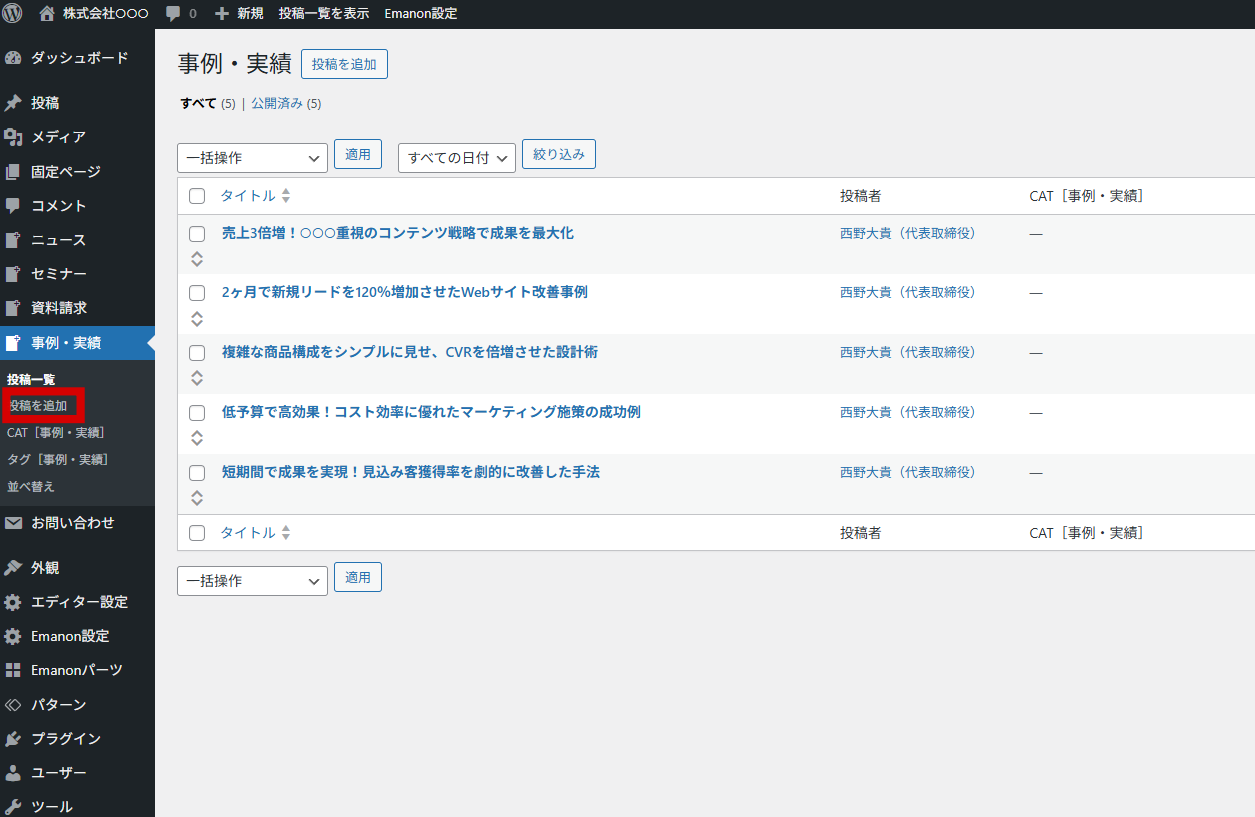Click the top 適用 button
This screenshot has width=1255, height=817.
click(358, 154)
